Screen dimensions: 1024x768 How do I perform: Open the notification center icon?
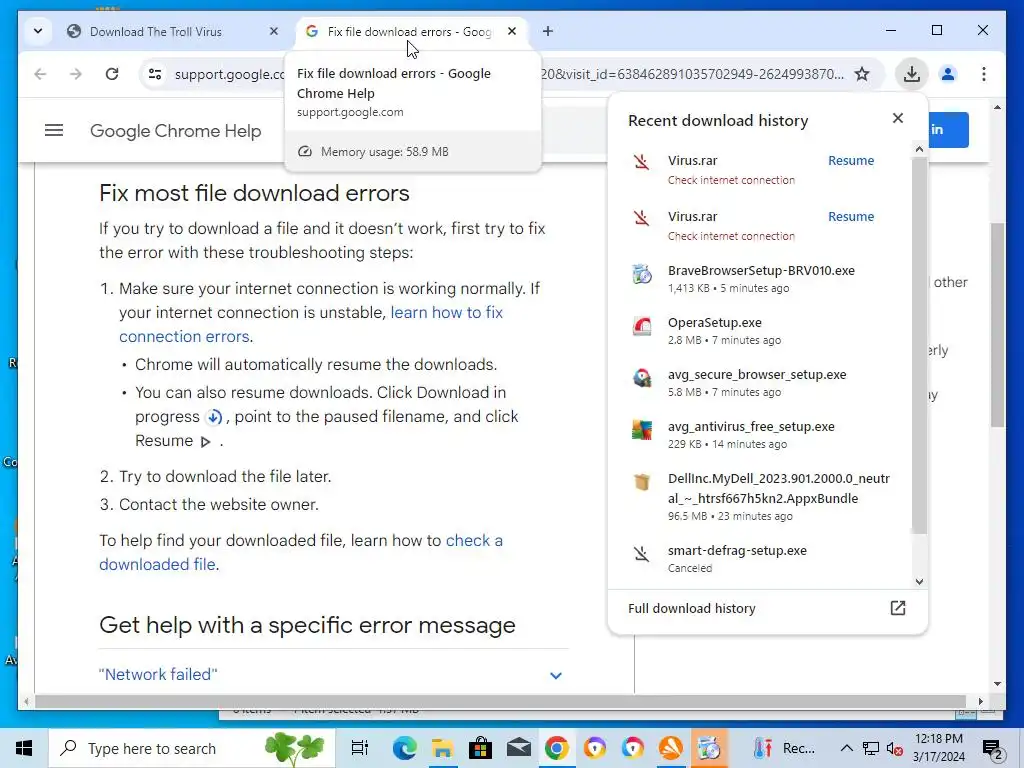(992, 750)
